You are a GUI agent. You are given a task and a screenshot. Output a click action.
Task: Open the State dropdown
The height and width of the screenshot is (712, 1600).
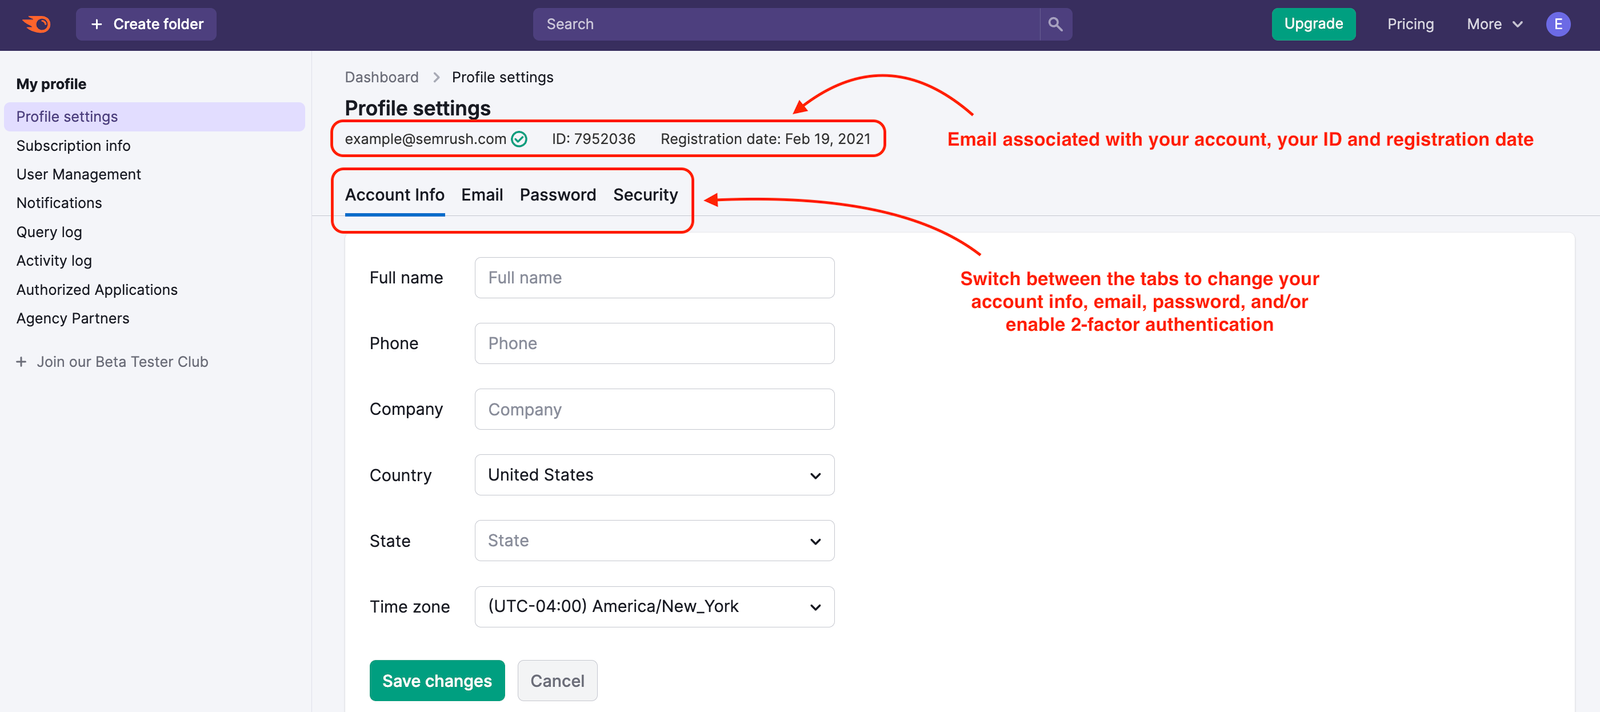pos(654,540)
